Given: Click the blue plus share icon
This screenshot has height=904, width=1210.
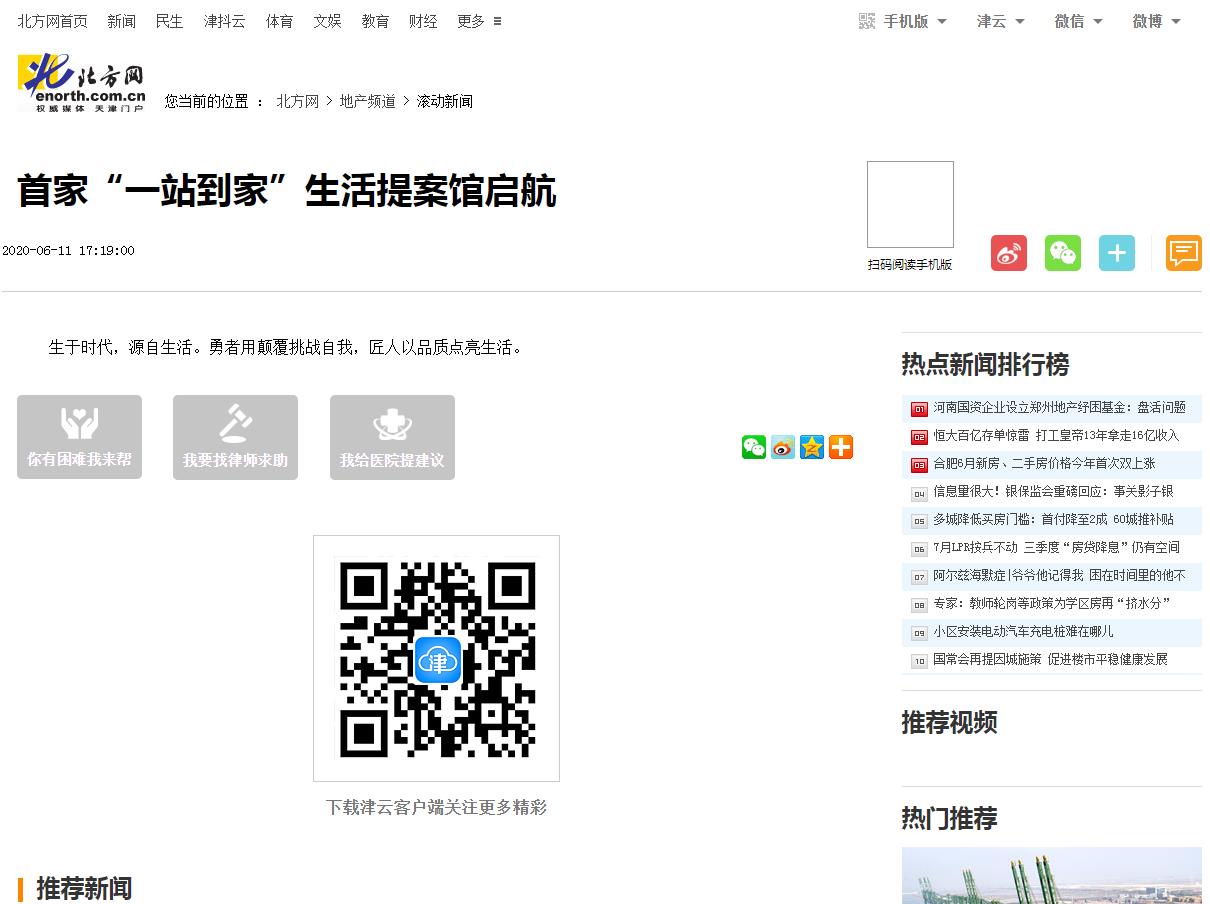Looking at the screenshot, I should [x=1117, y=253].
